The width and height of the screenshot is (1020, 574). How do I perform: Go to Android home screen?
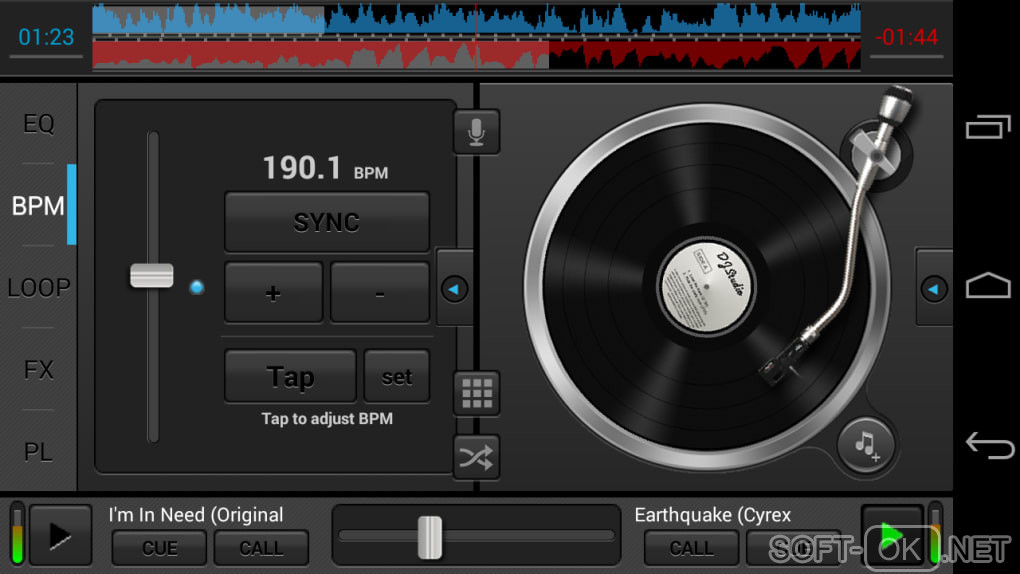pos(987,285)
